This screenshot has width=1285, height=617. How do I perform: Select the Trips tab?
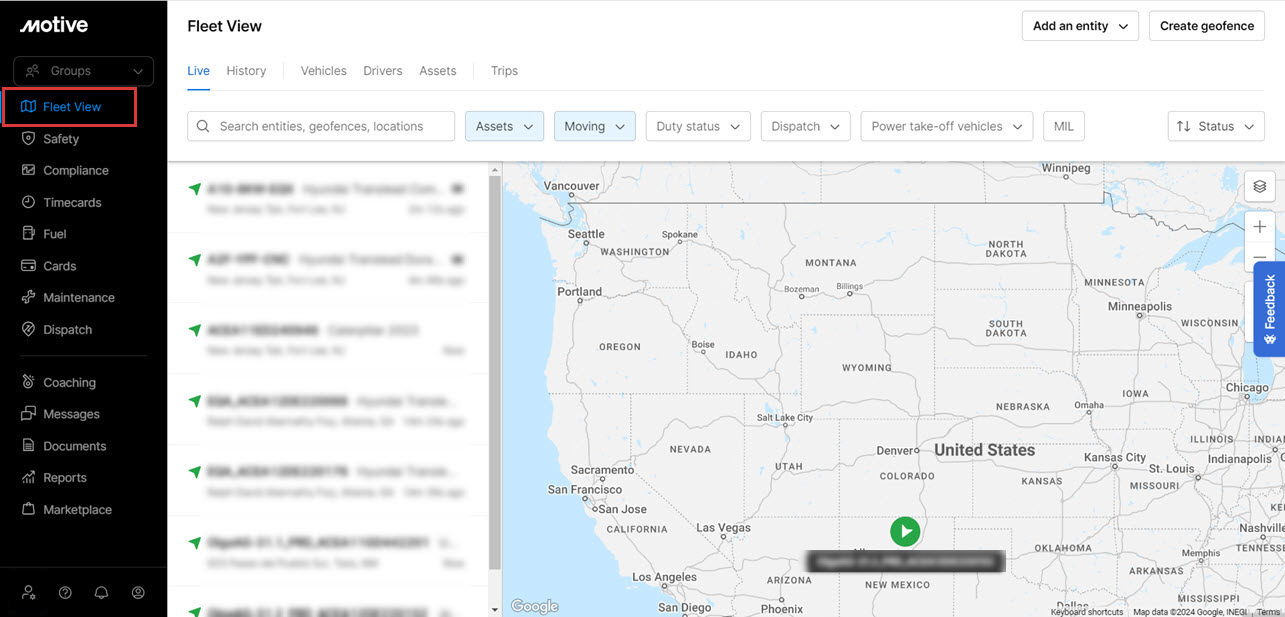504,71
